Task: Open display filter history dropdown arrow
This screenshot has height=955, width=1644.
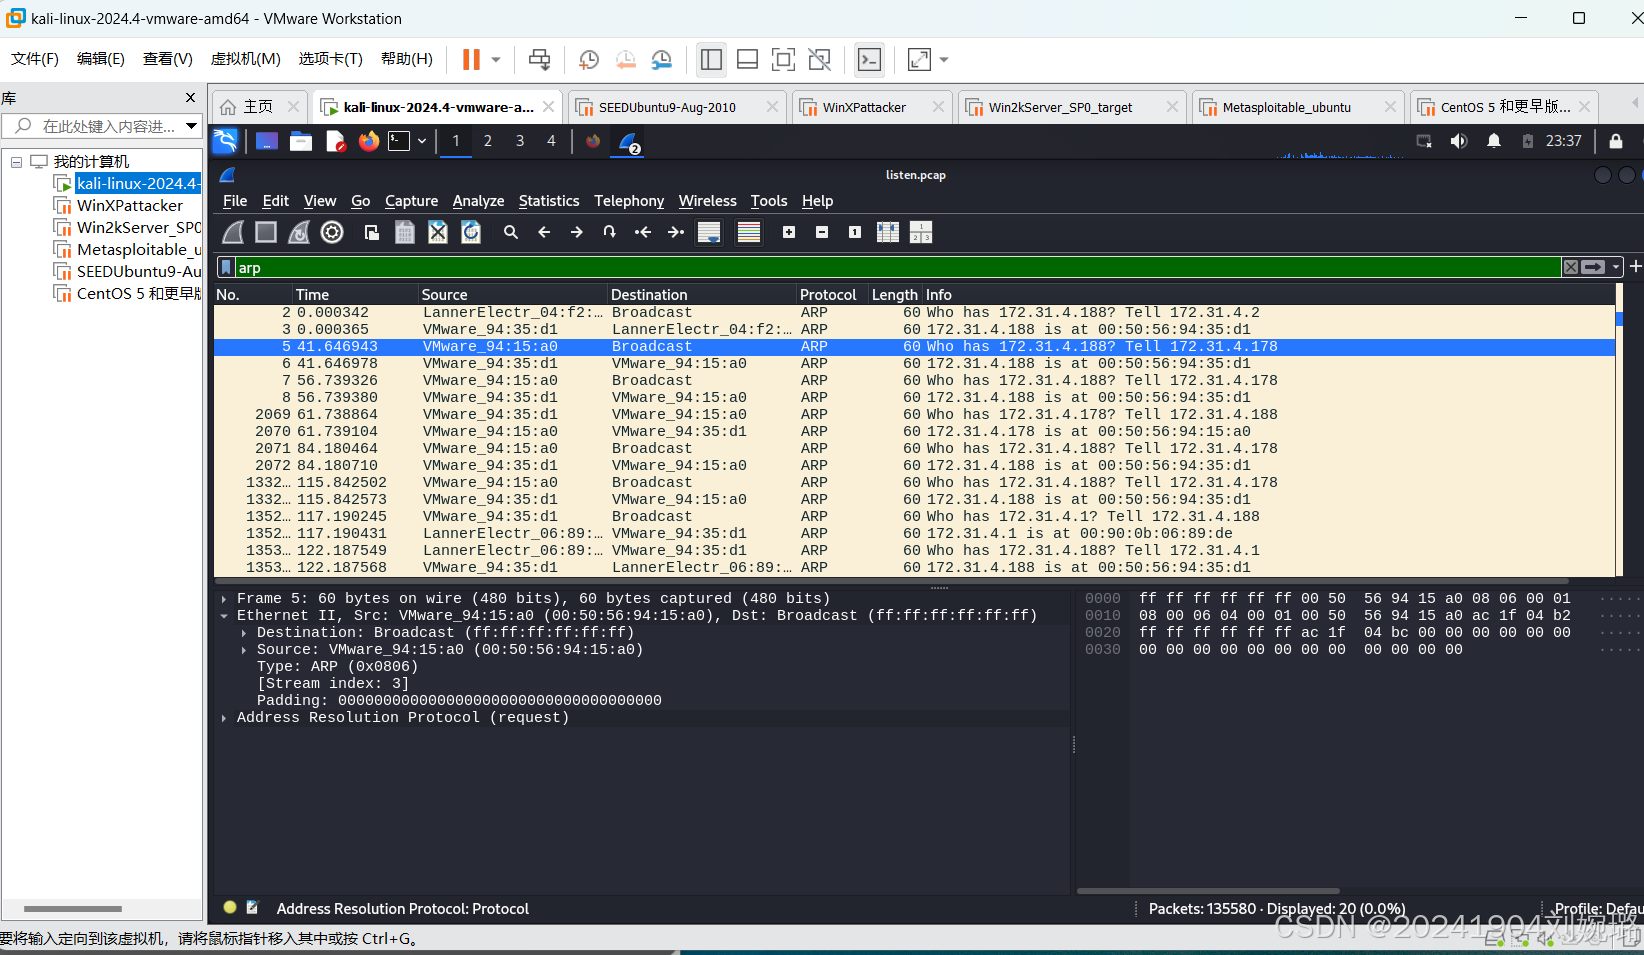Action: click(1616, 267)
